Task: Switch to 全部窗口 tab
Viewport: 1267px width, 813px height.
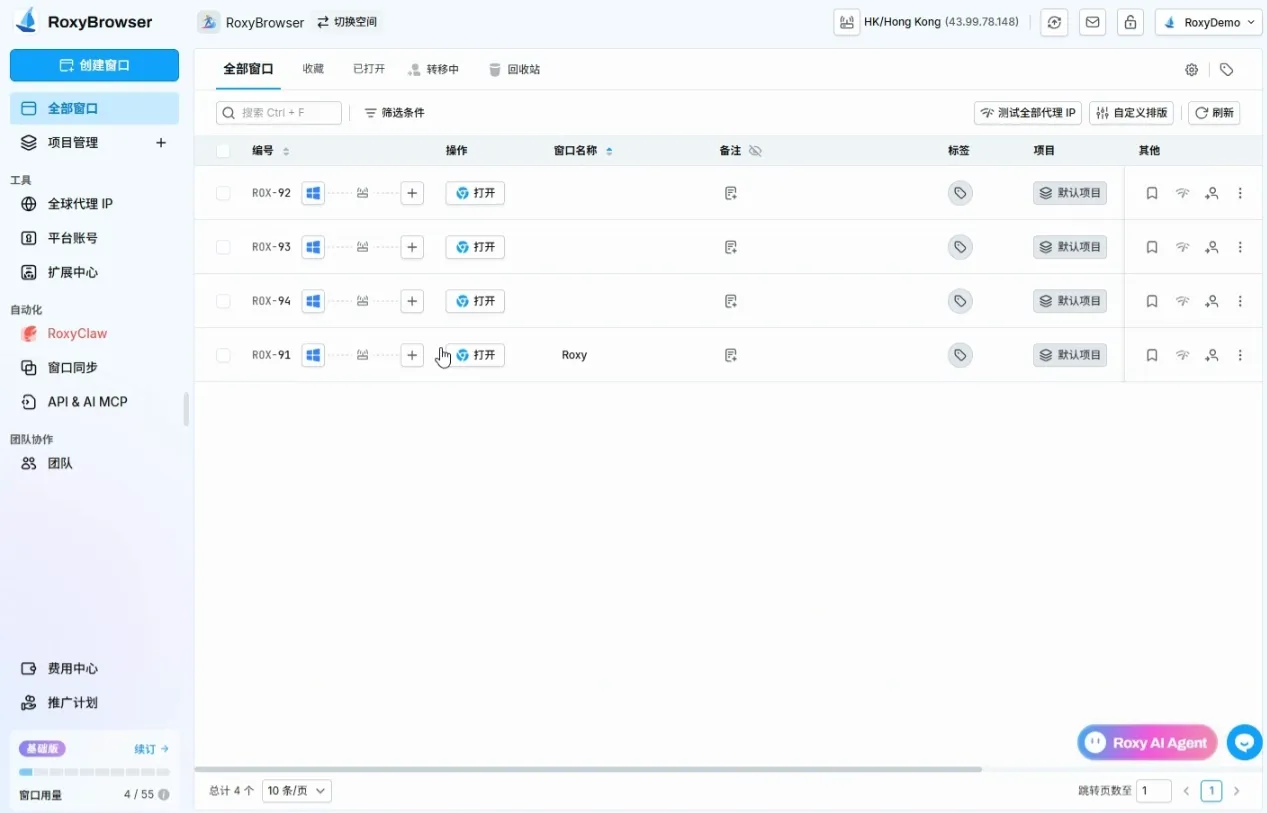Action: pos(248,70)
